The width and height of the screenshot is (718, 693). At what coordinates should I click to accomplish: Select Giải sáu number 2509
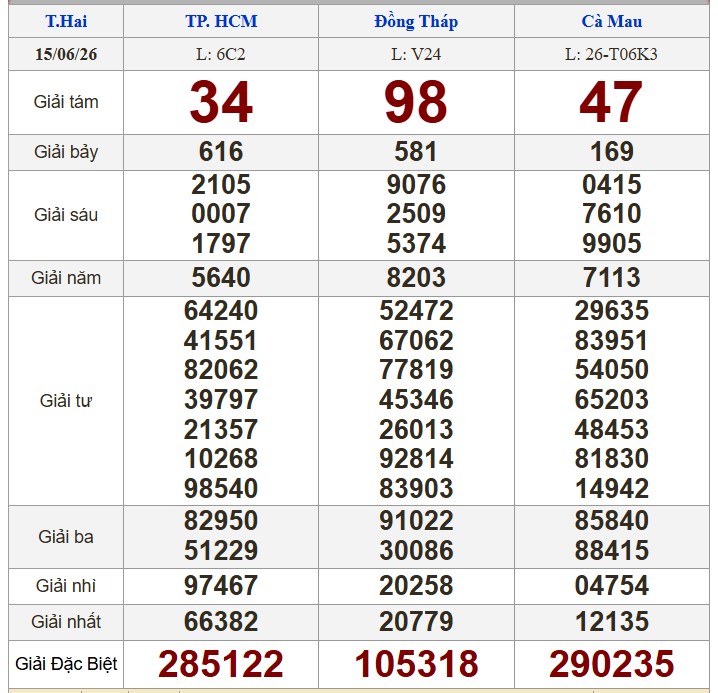[x=416, y=214]
